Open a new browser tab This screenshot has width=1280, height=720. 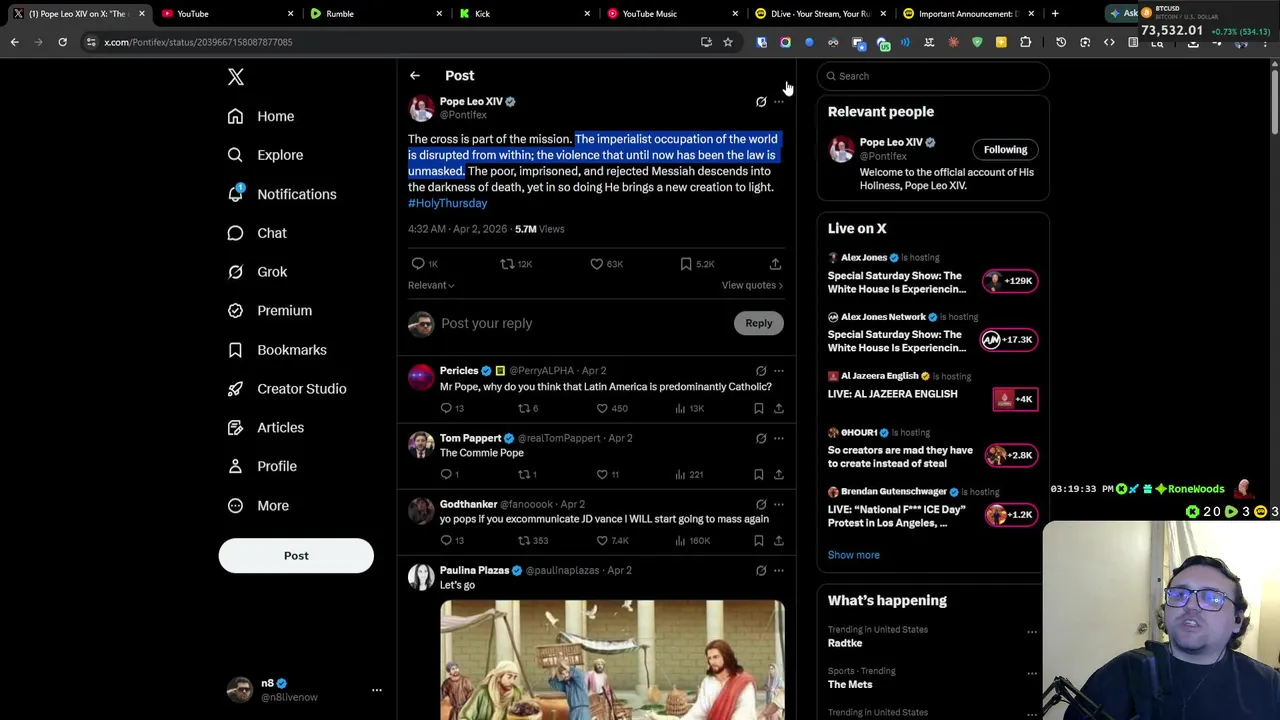pyautogui.click(x=1054, y=14)
